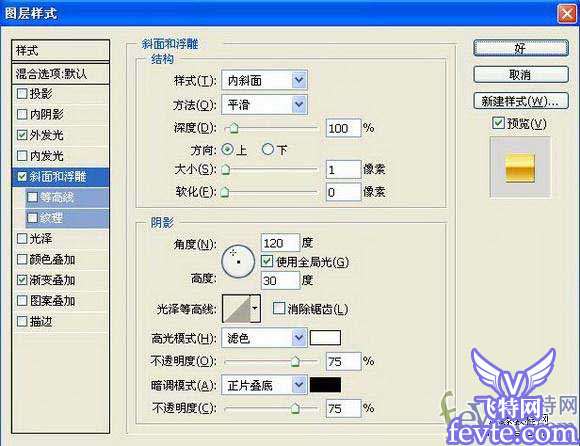Screen dimensions: 580x446
Task: Click the black shadow color swatch
Action: [325, 385]
